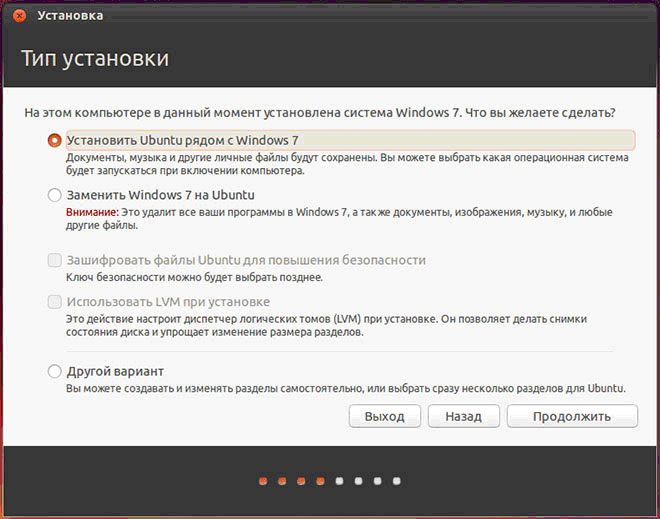Click the question text about Windows 7

pyautogui.click(x=320, y=113)
